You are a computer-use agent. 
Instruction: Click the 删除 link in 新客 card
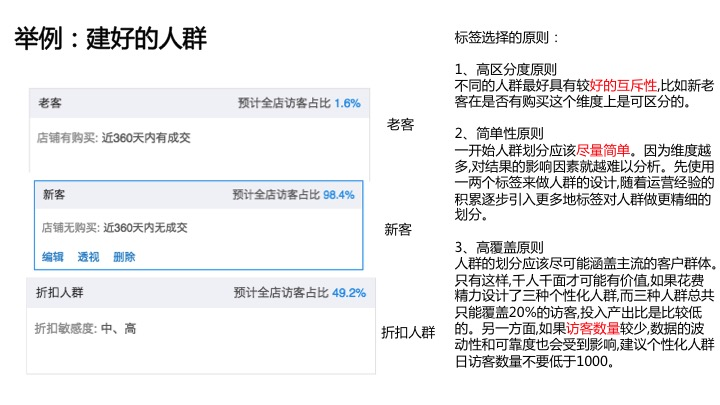[x=124, y=257]
